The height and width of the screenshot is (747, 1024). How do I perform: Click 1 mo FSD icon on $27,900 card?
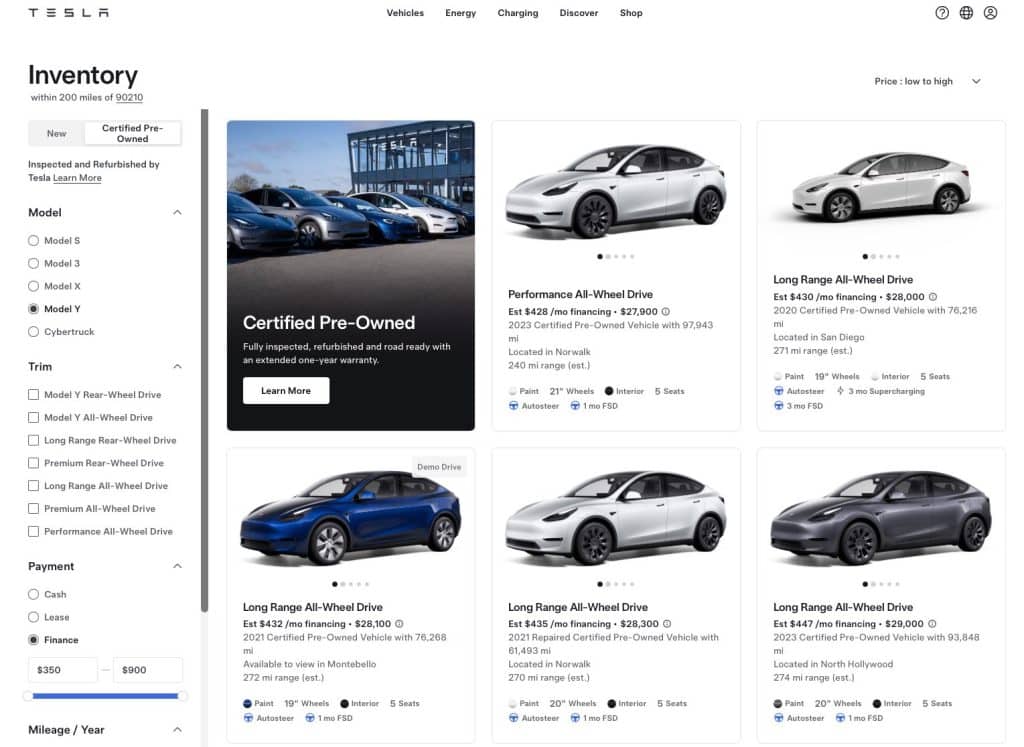pos(575,405)
